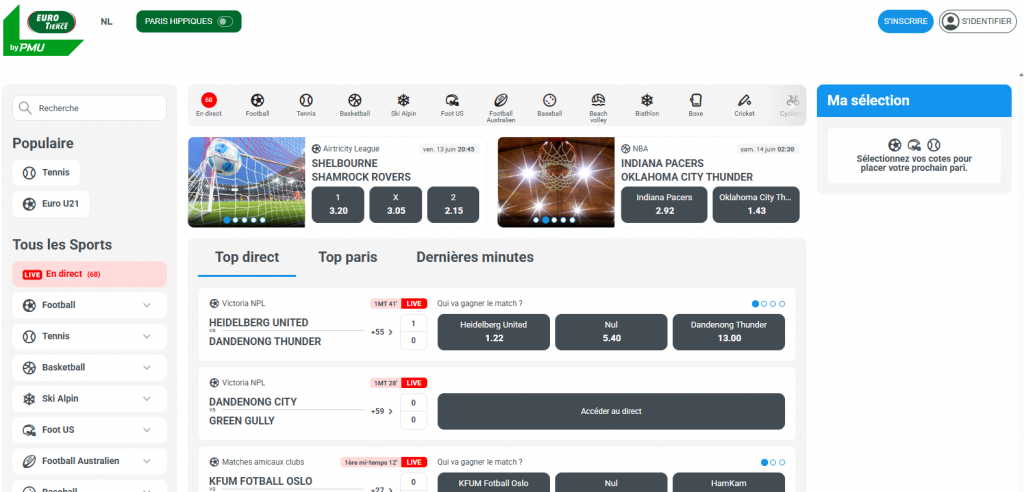Select second carousel dot on NBA banner

[545, 220]
